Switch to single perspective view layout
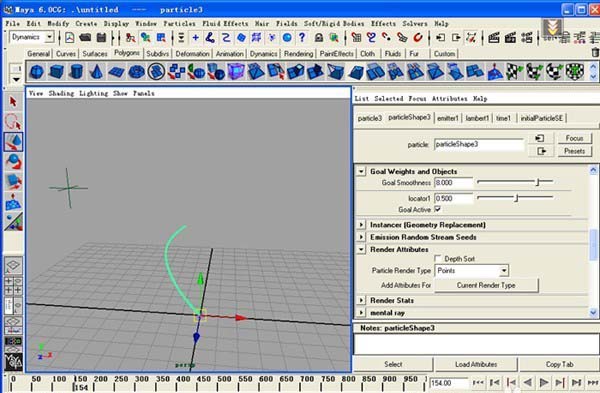This screenshot has width=600, height=393. [13, 265]
